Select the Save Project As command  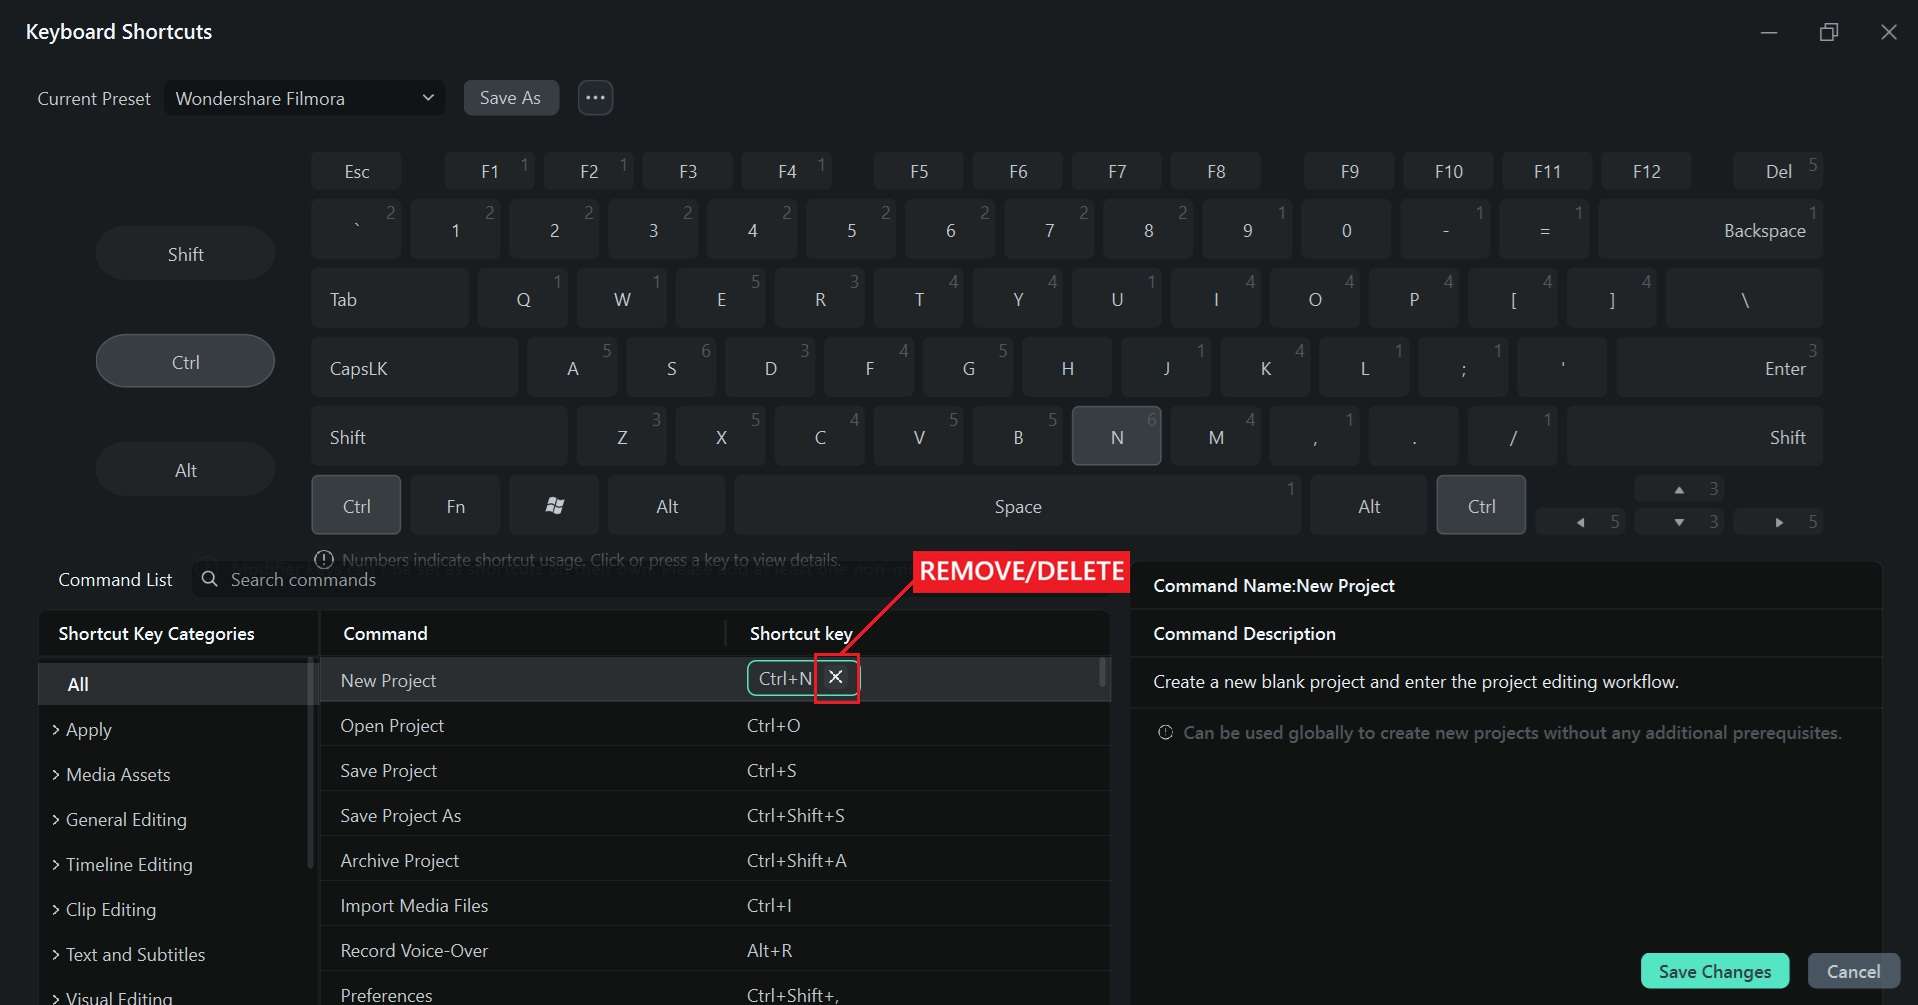coord(715,815)
